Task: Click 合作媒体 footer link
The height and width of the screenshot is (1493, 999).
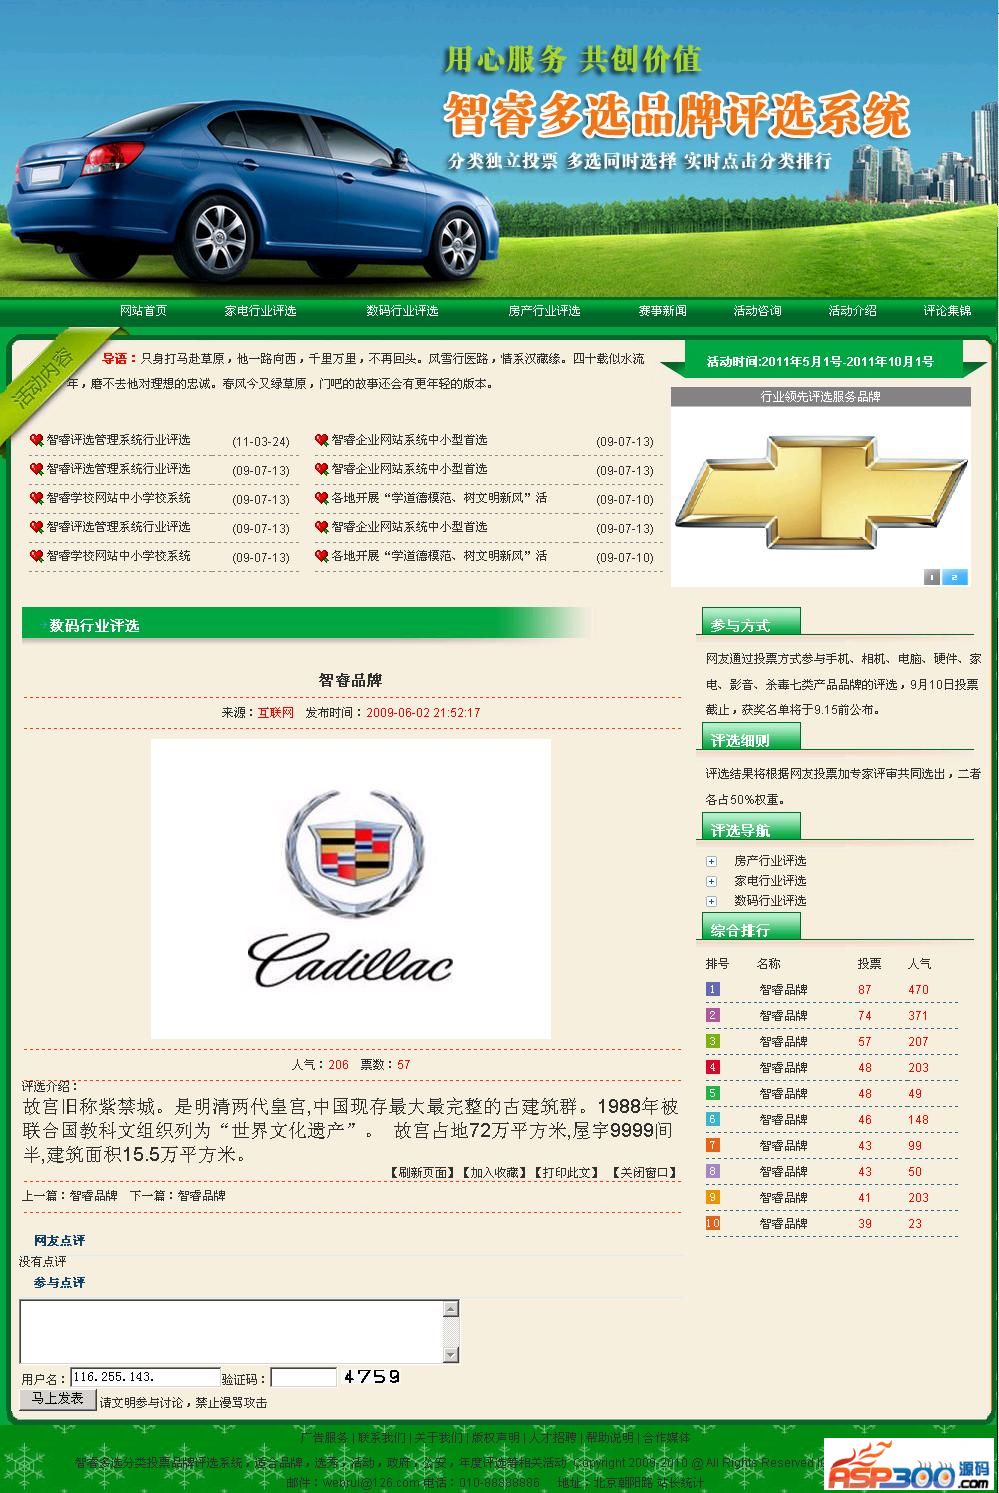Action: point(667,1438)
